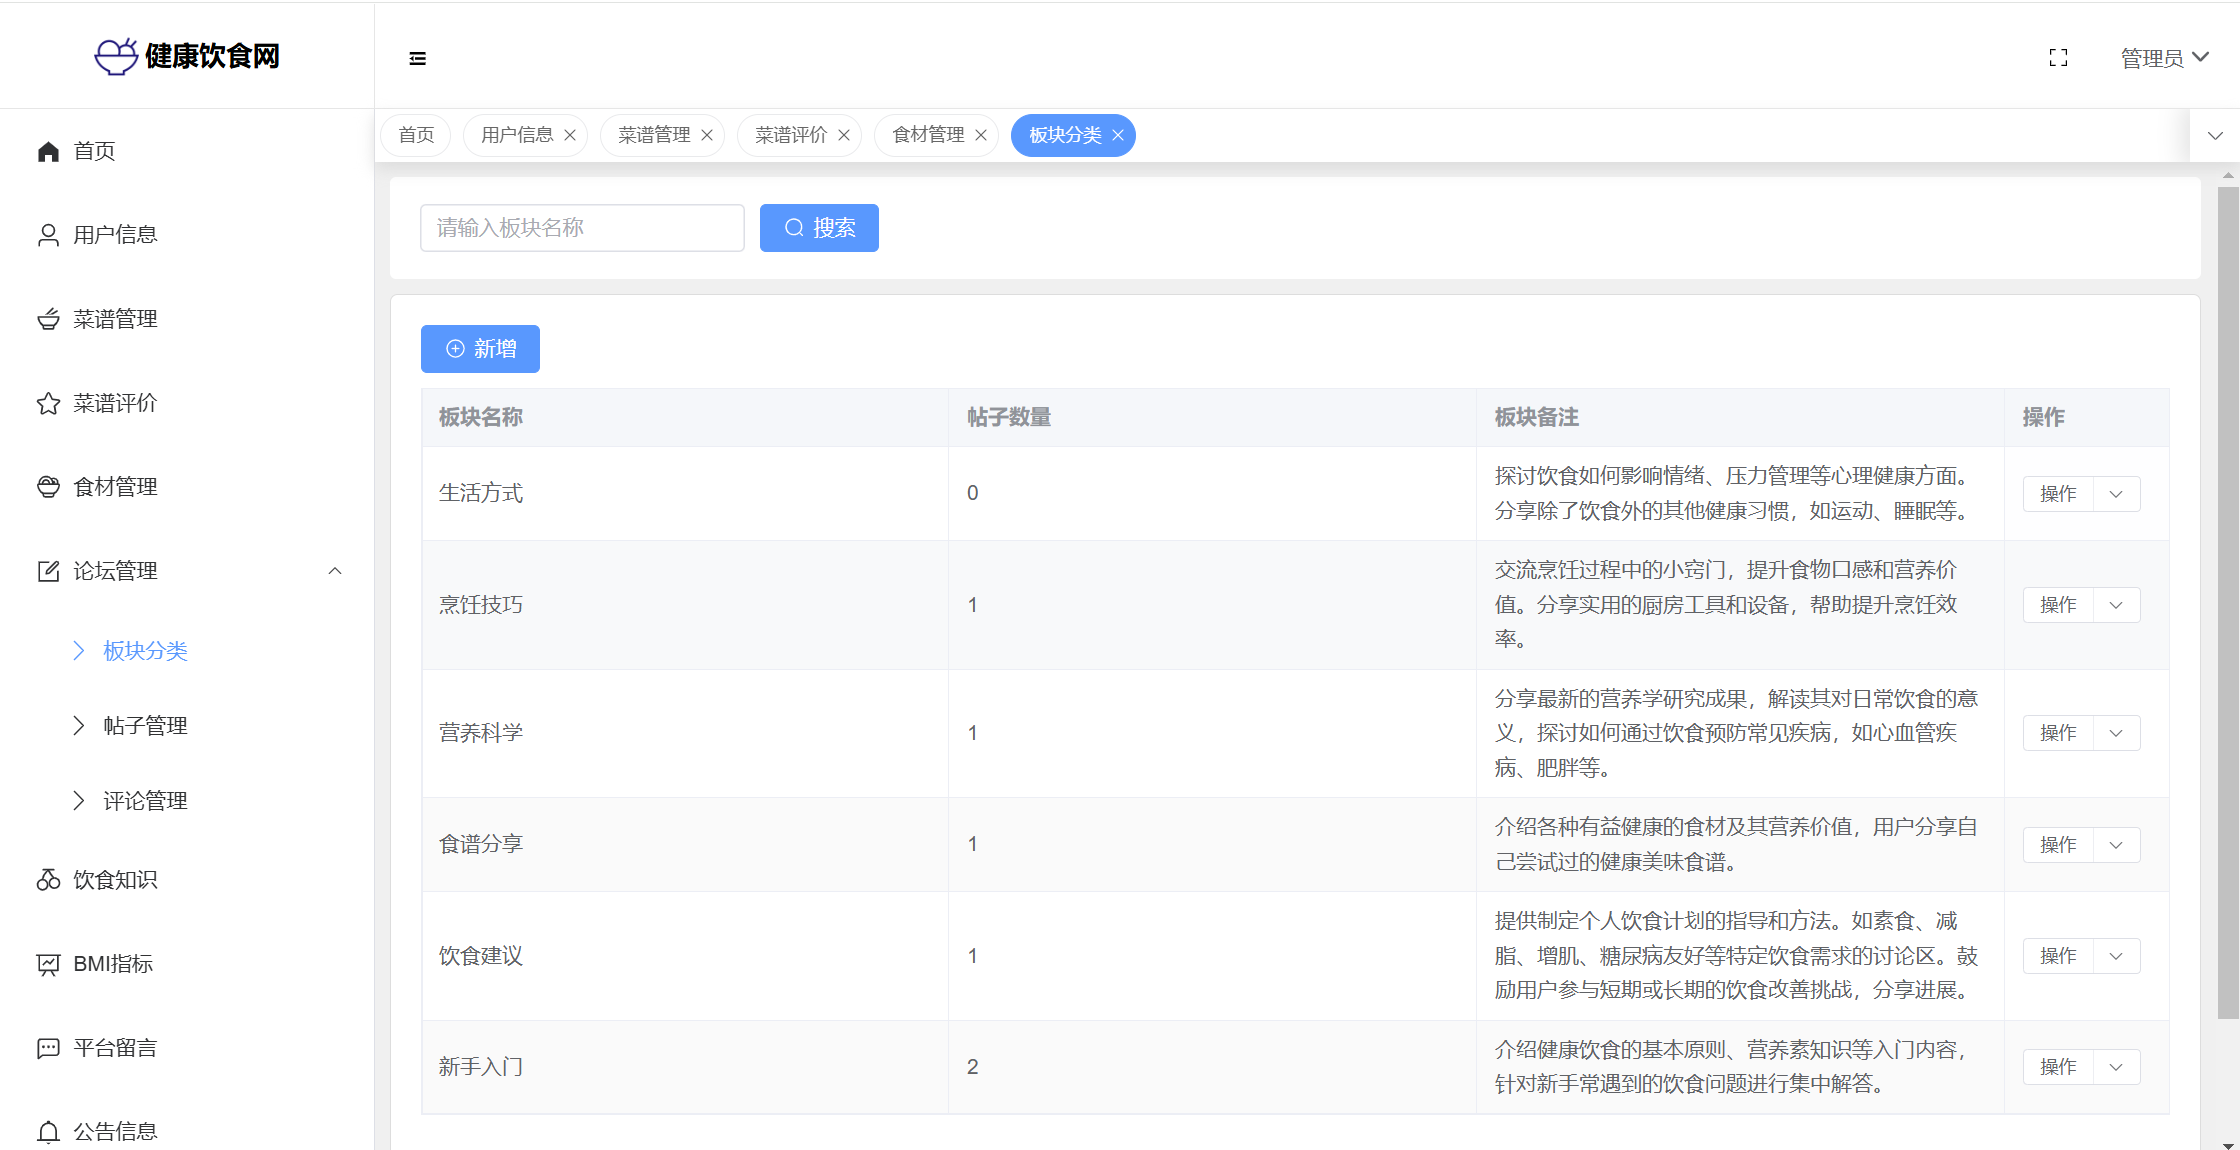Click the 公告信息 bell icon
Image resolution: width=2240 pixels, height=1150 pixels.
coord(48,1132)
